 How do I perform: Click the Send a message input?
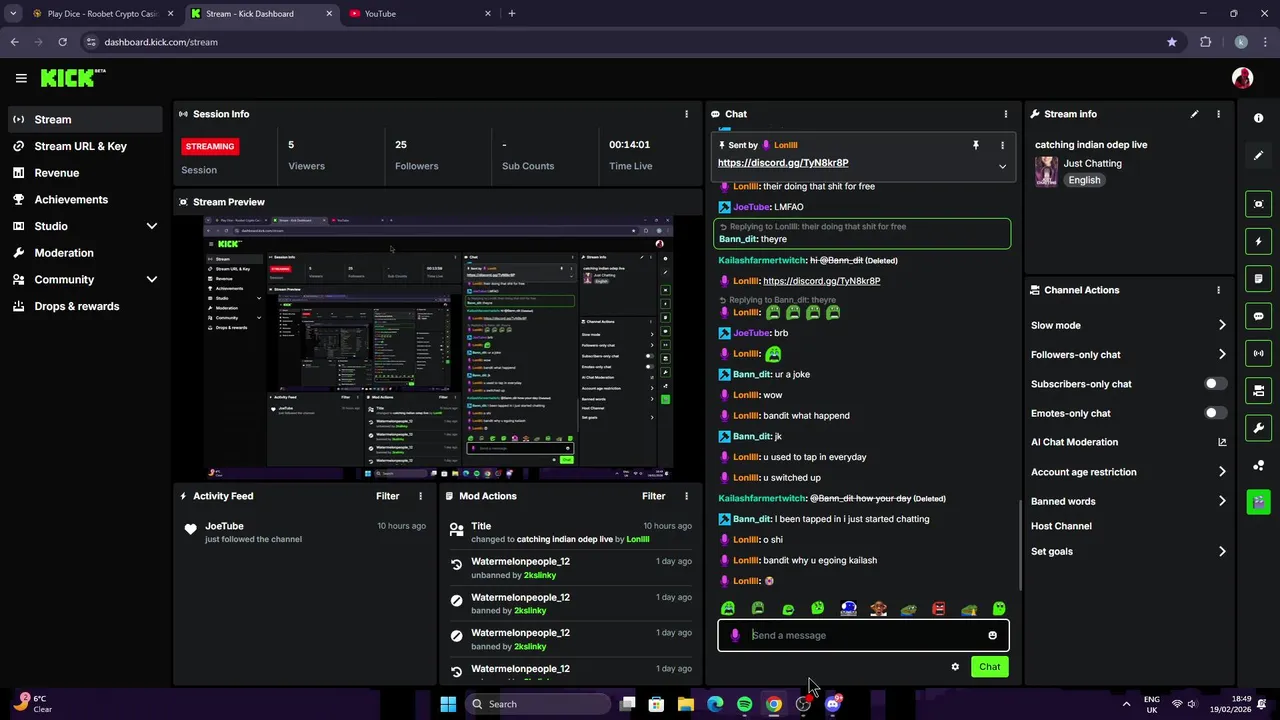[x=863, y=635]
